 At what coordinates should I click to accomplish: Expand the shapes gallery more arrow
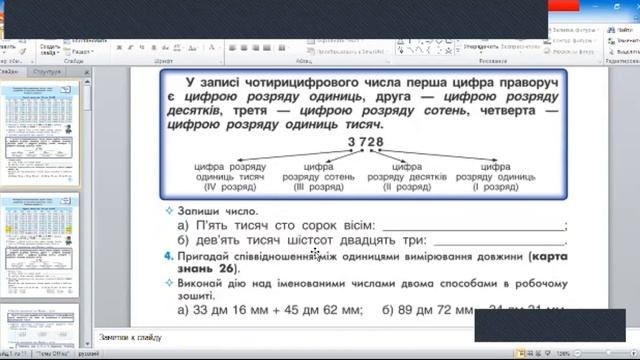458,51
